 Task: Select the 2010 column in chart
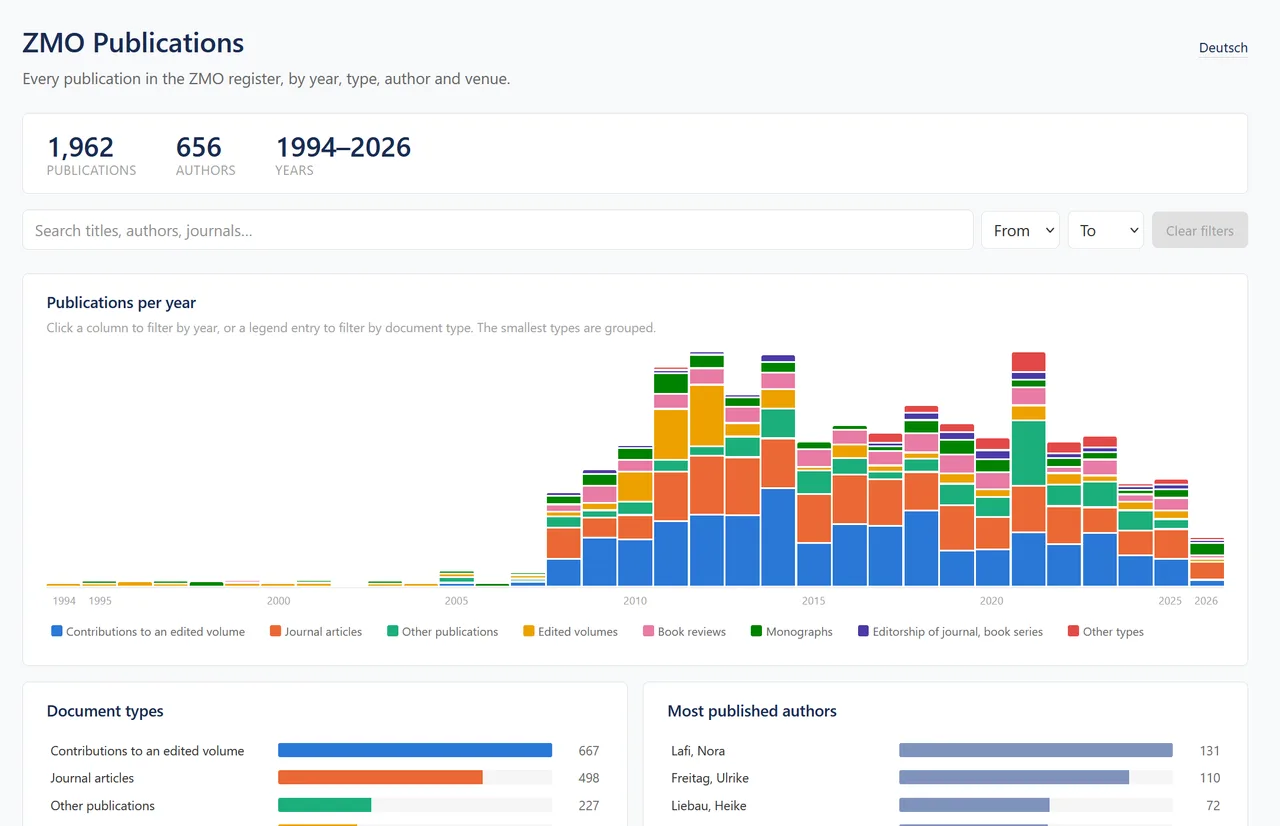point(635,516)
